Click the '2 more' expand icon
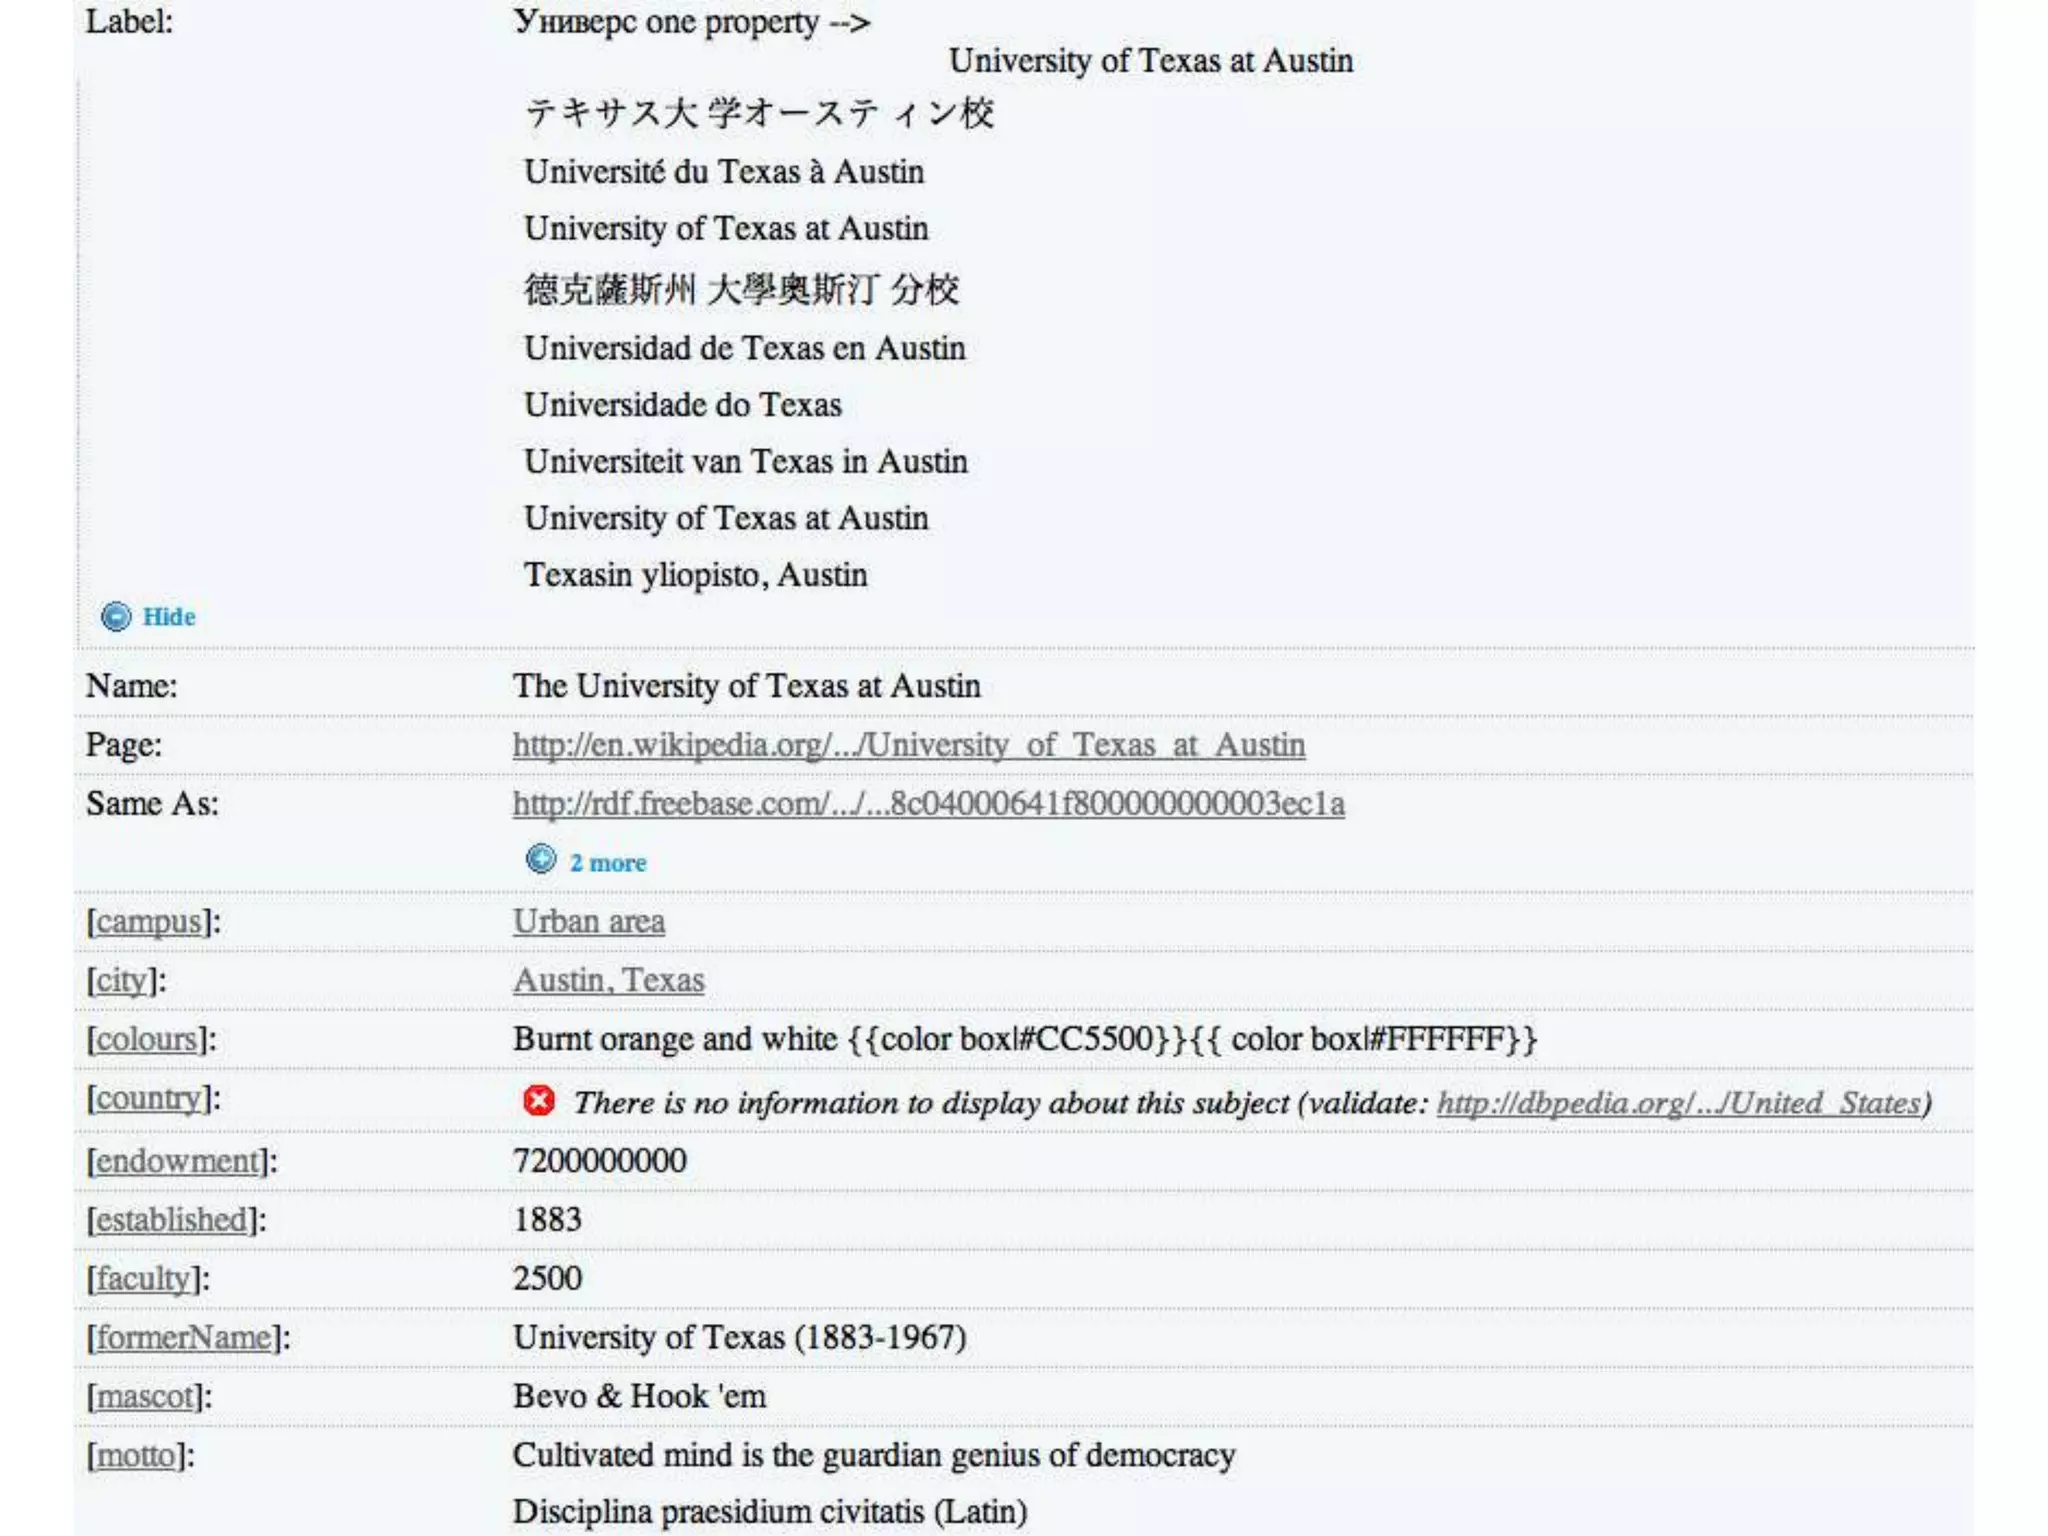This screenshot has height=1536, width=2048. click(541, 859)
